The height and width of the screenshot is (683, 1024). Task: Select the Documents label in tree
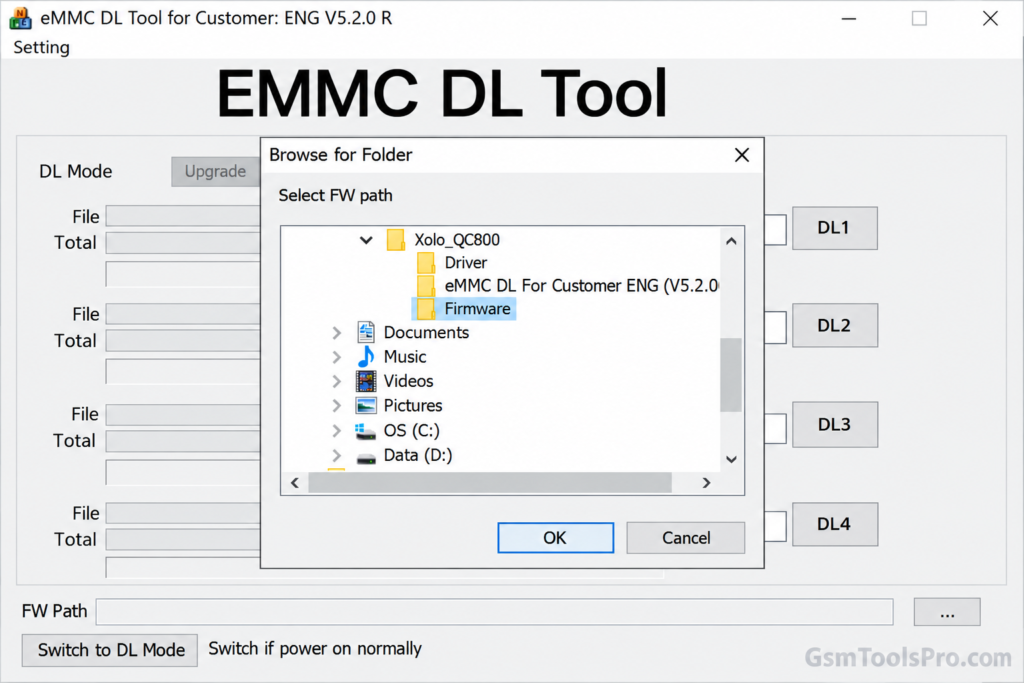click(x=426, y=332)
